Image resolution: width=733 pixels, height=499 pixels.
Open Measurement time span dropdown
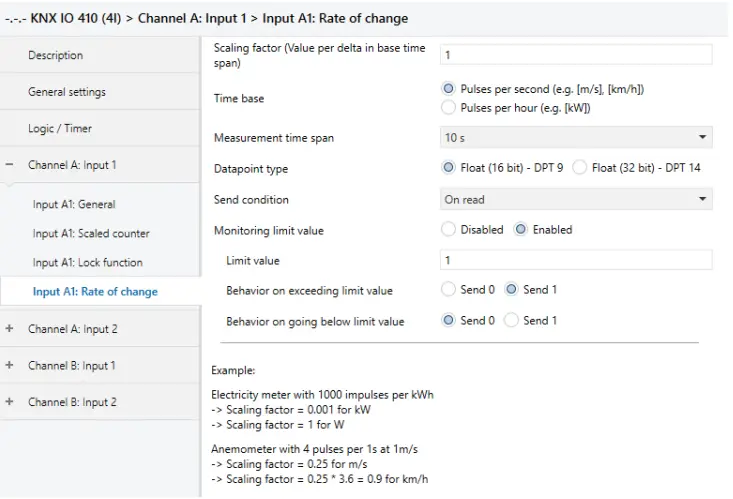(x=576, y=137)
